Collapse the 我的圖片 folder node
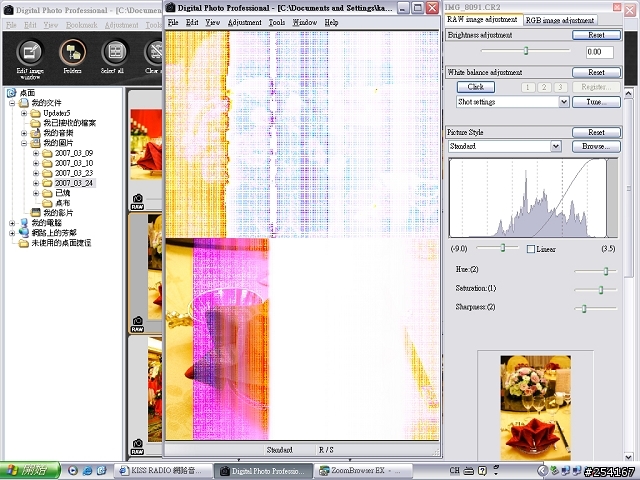640x480 pixels. [x=24, y=143]
